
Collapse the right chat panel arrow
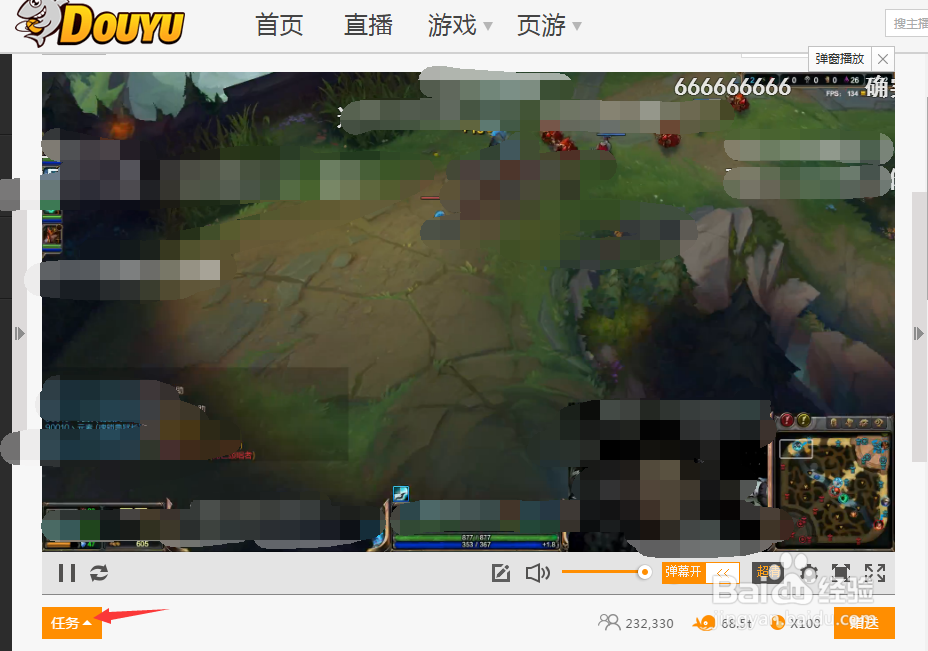(x=918, y=333)
